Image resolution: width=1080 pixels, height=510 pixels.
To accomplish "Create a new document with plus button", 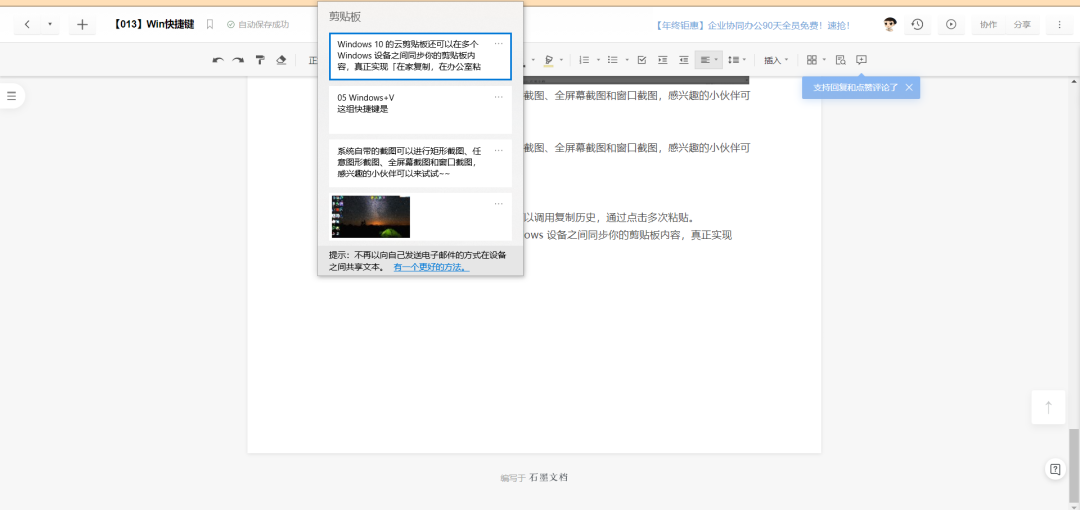I will pyautogui.click(x=82, y=25).
